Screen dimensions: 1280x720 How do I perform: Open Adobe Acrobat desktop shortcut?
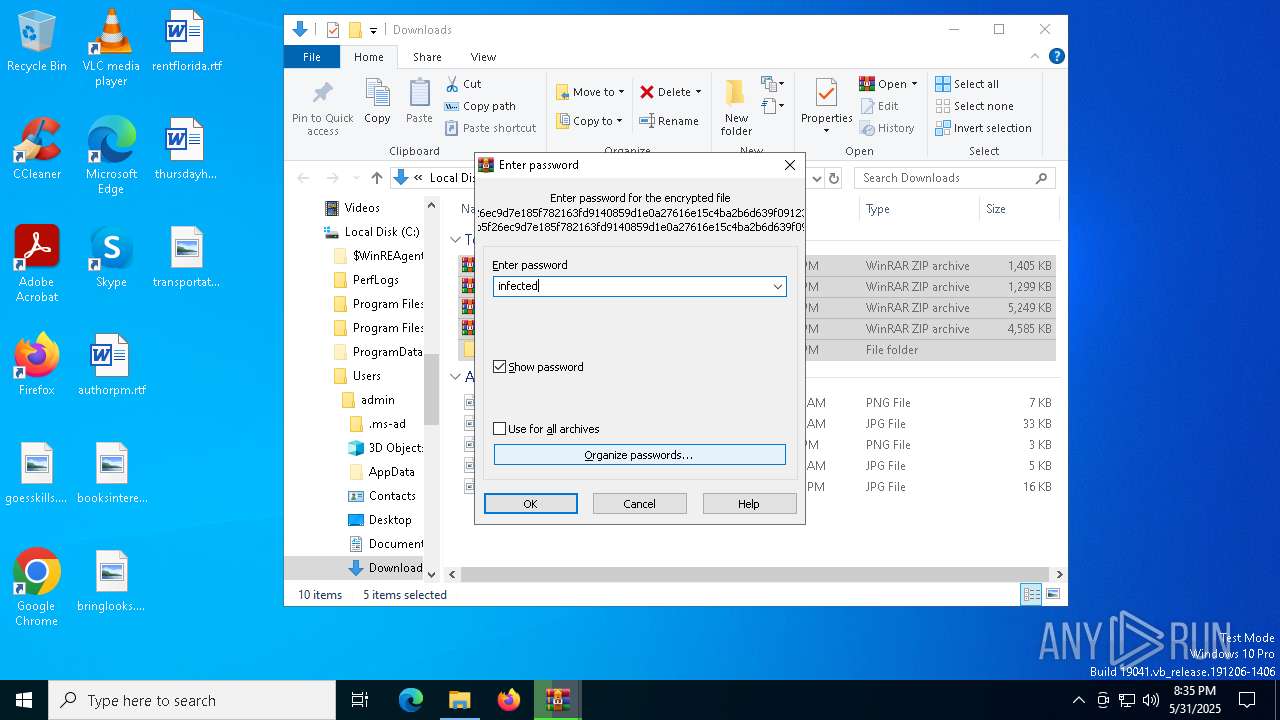click(x=37, y=263)
